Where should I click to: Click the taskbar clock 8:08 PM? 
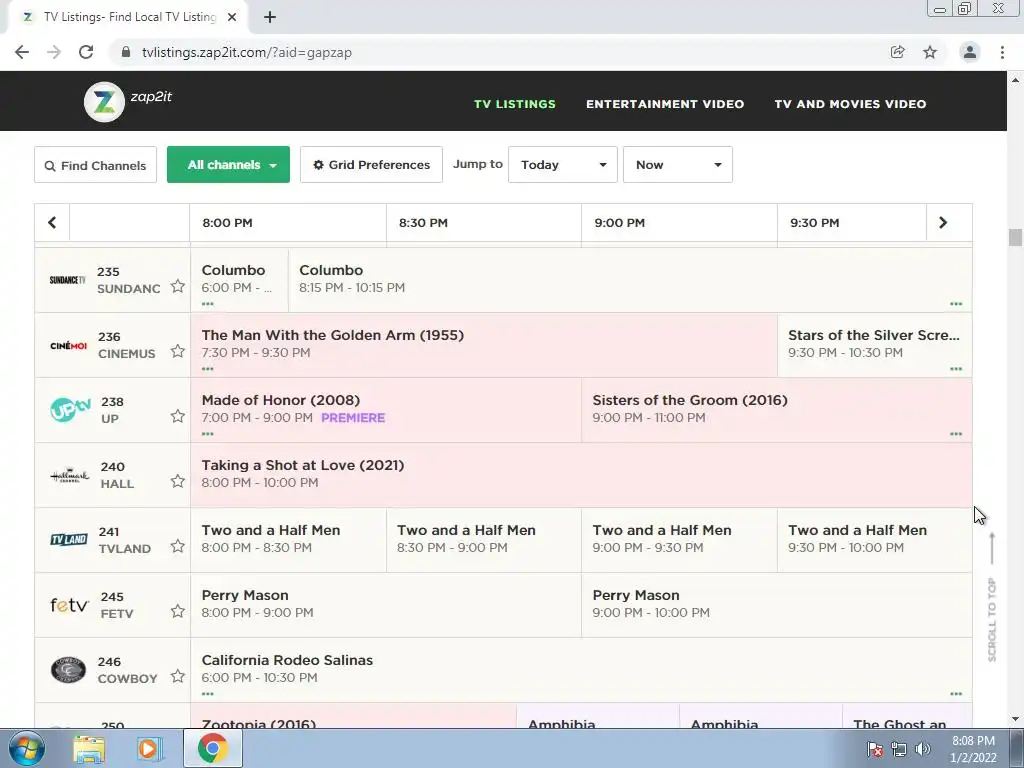[974, 749]
